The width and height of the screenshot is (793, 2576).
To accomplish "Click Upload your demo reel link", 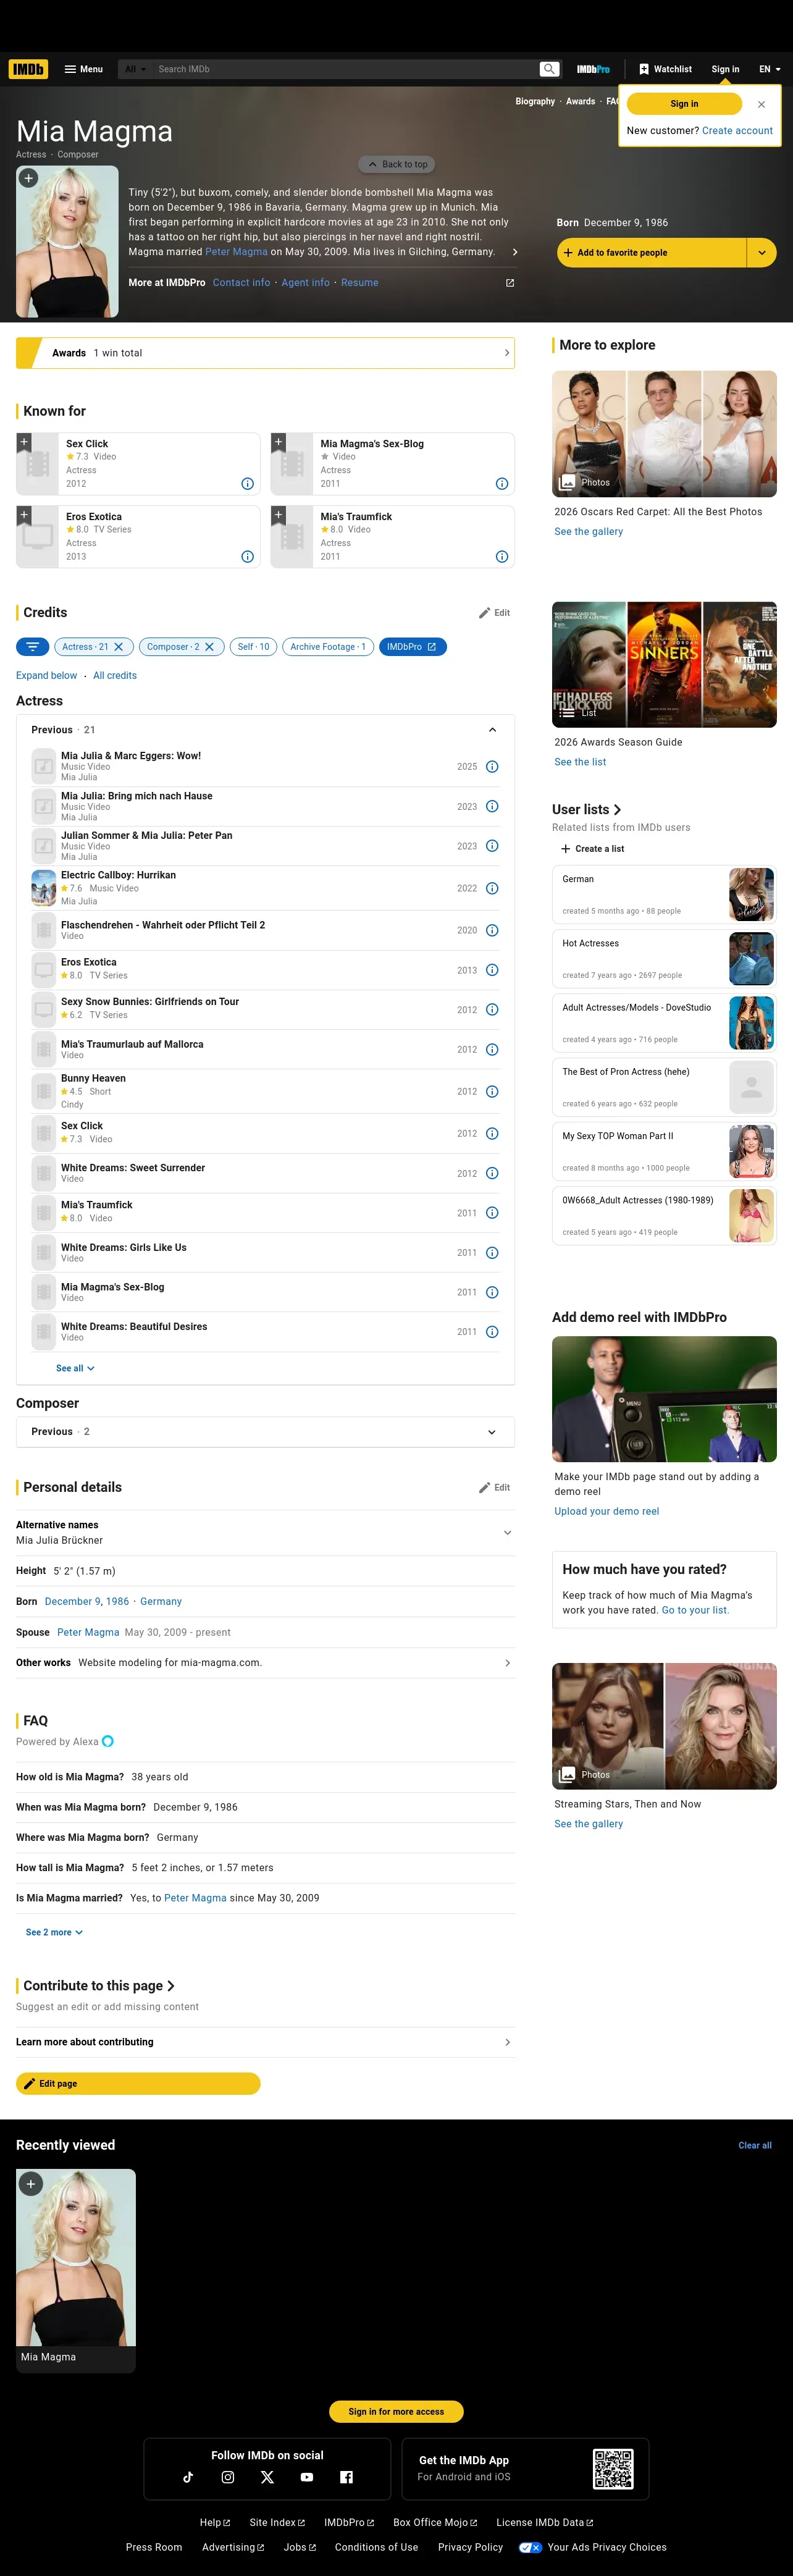I will click(607, 1511).
